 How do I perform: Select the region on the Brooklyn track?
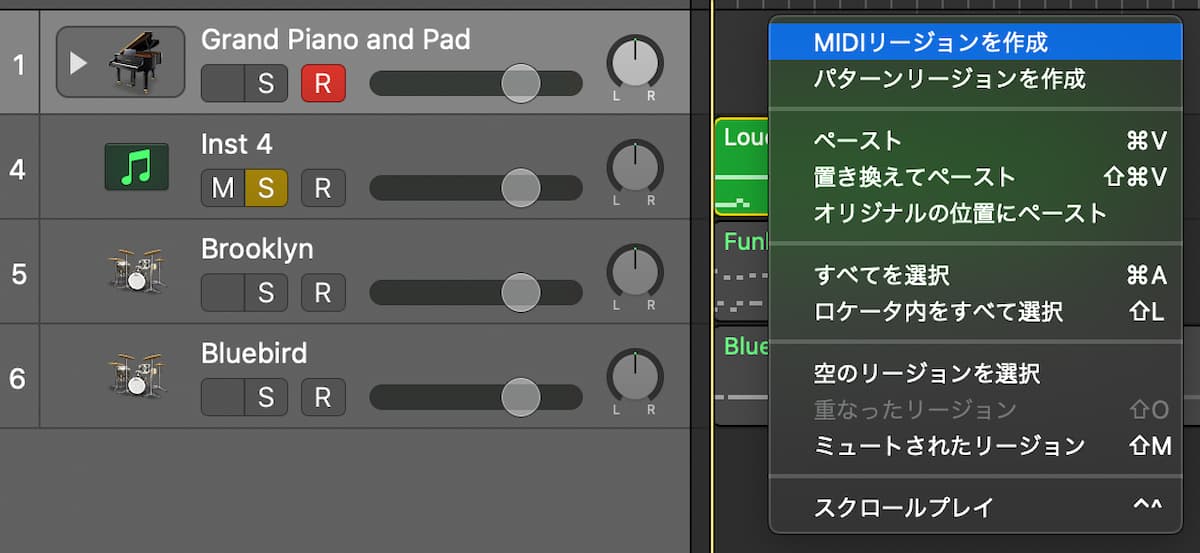741,271
